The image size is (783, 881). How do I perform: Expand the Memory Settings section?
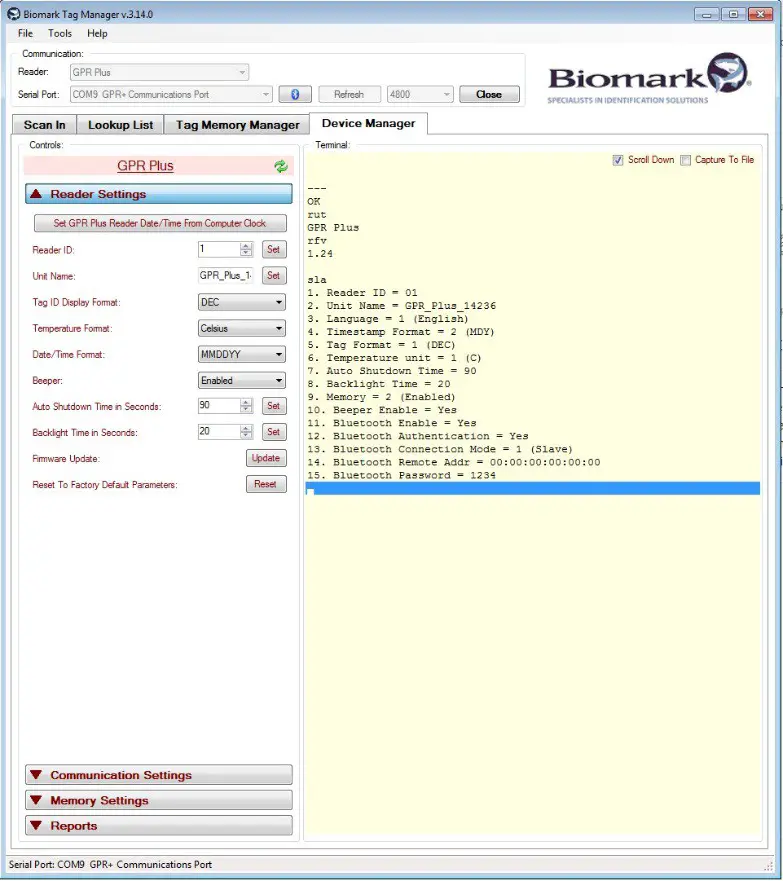tap(158, 800)
